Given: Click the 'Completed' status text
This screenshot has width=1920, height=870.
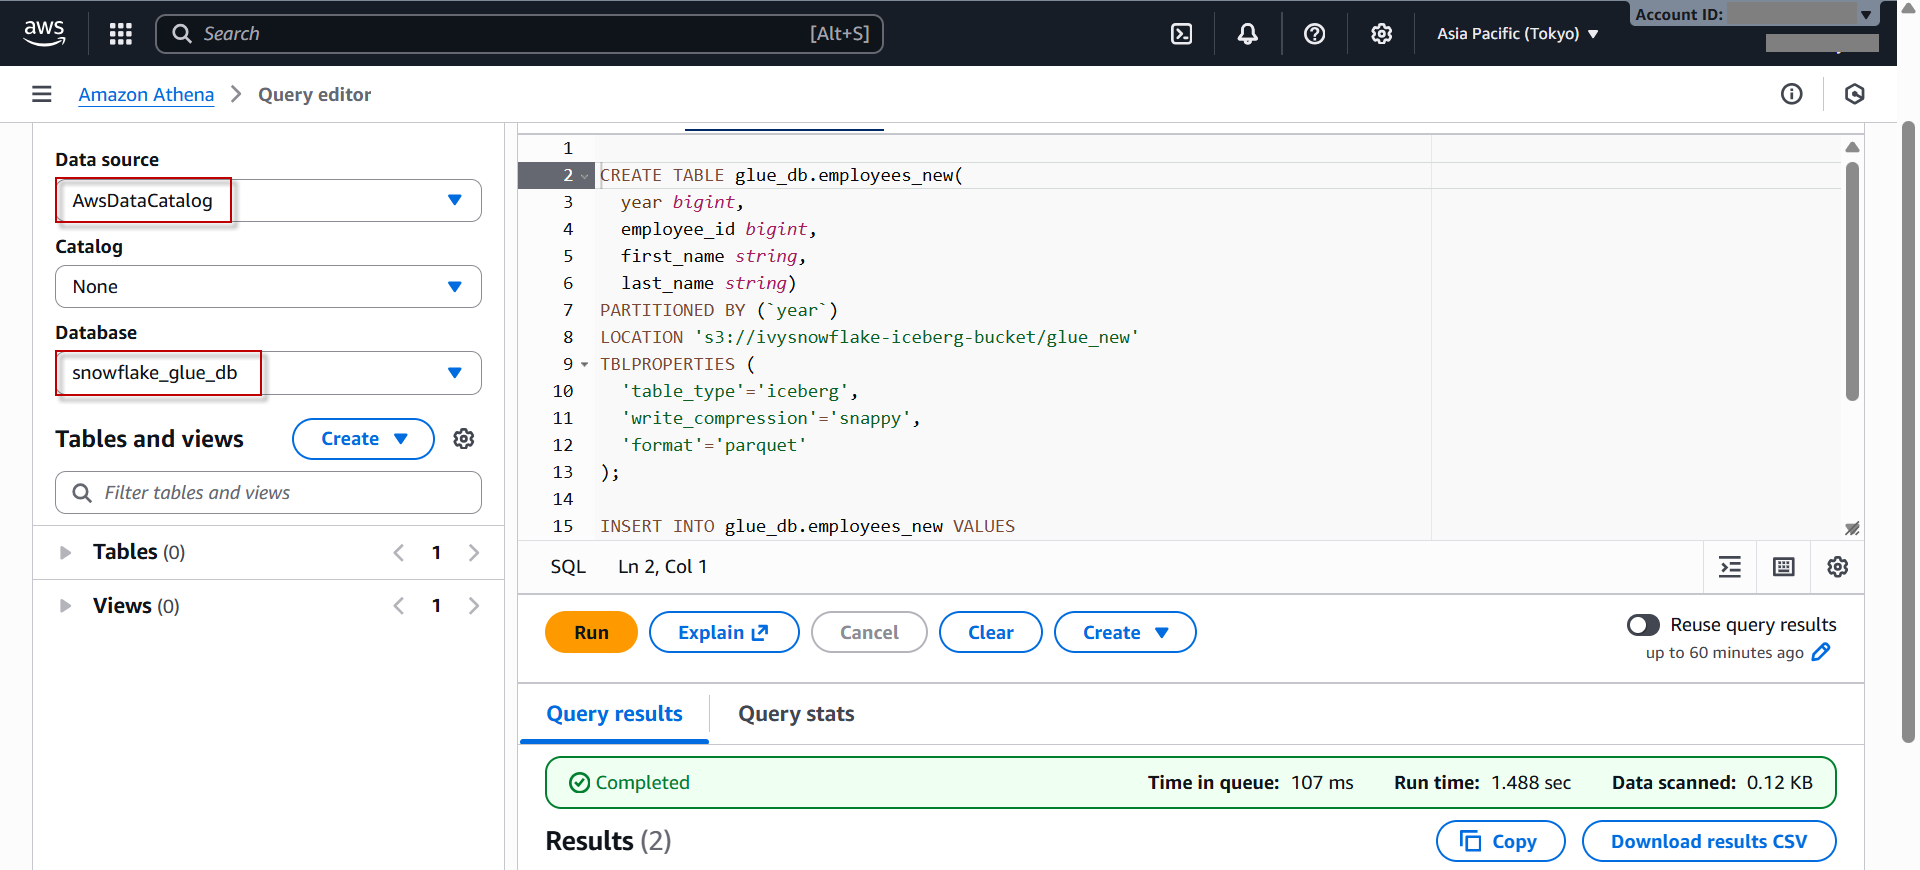Looking at the screenshot, I should pos(642,783).
